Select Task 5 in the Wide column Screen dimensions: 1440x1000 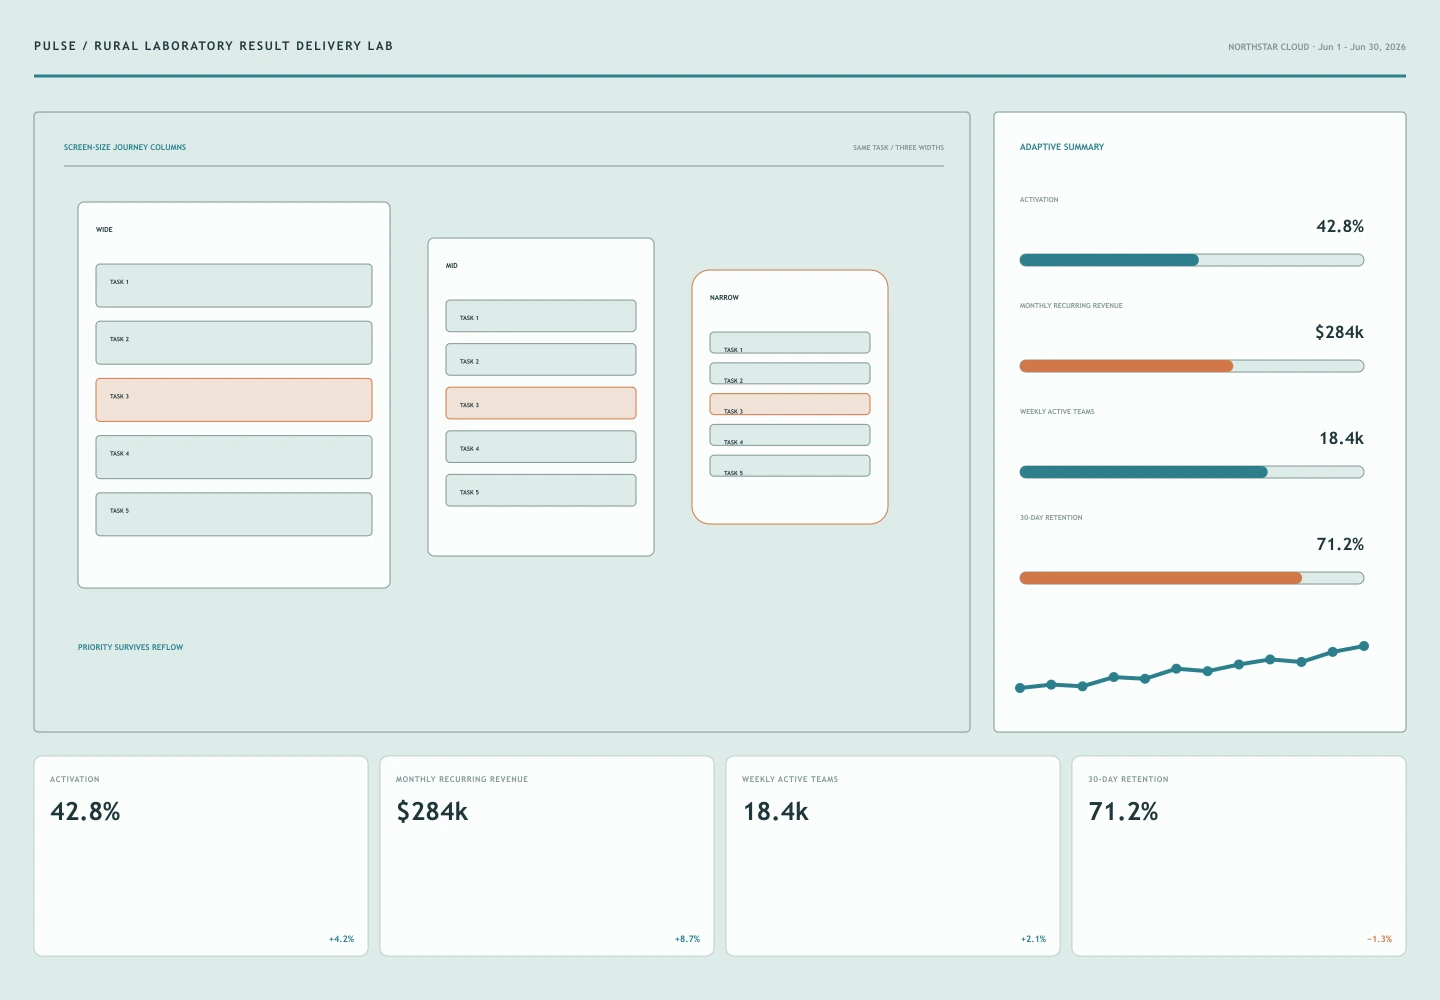click(234, 514)
